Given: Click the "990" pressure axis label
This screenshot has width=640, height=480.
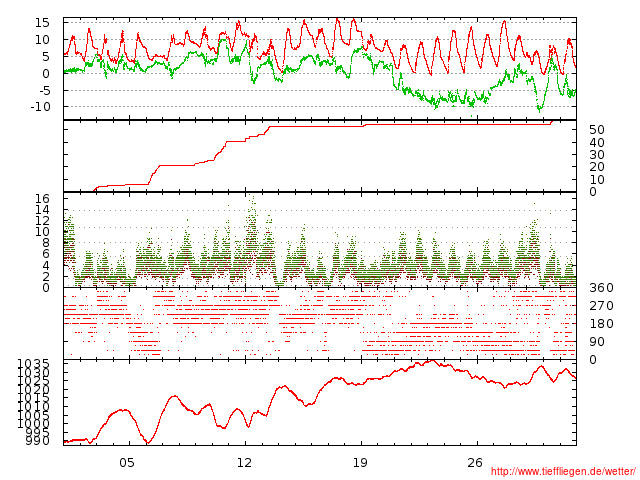Looking at the screenshot, I should (x=38, y=441).
